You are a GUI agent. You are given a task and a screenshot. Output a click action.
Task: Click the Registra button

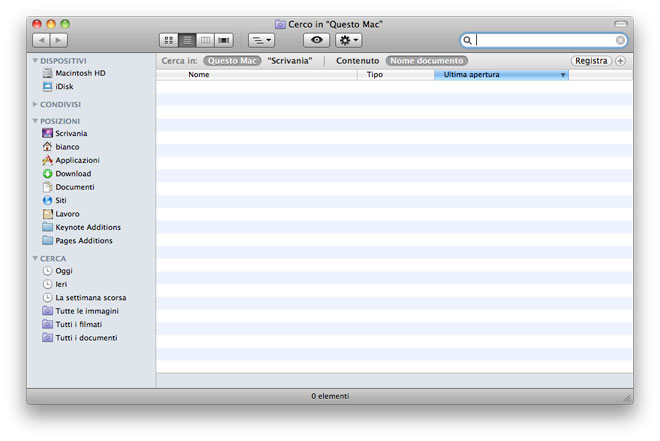591,61
